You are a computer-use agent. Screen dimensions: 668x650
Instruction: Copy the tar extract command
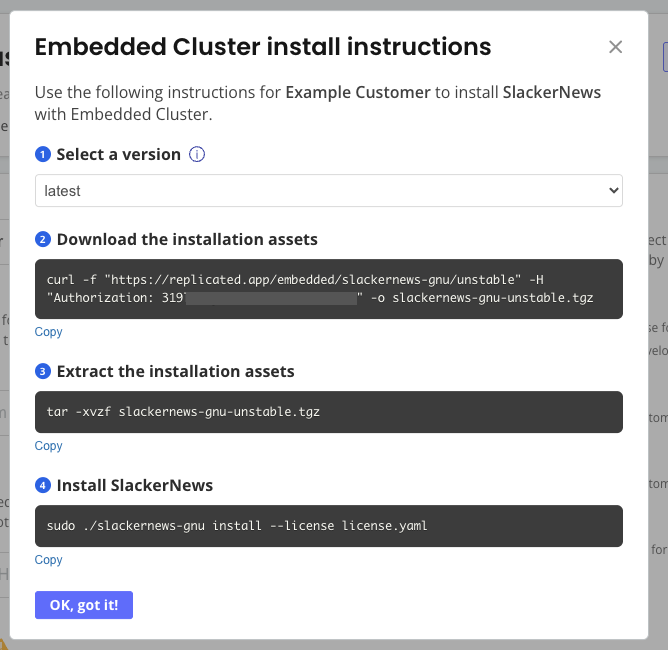(49, 446)
